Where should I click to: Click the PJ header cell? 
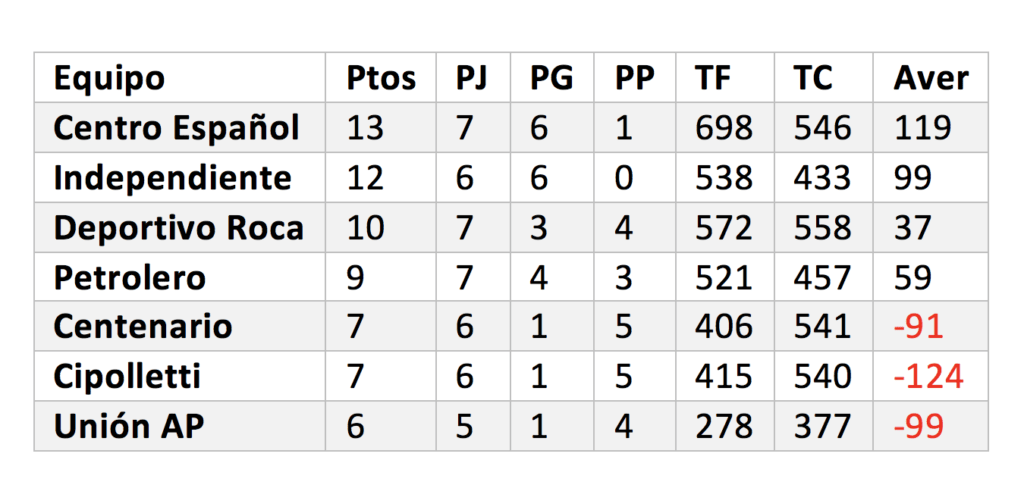pos(471,78)
